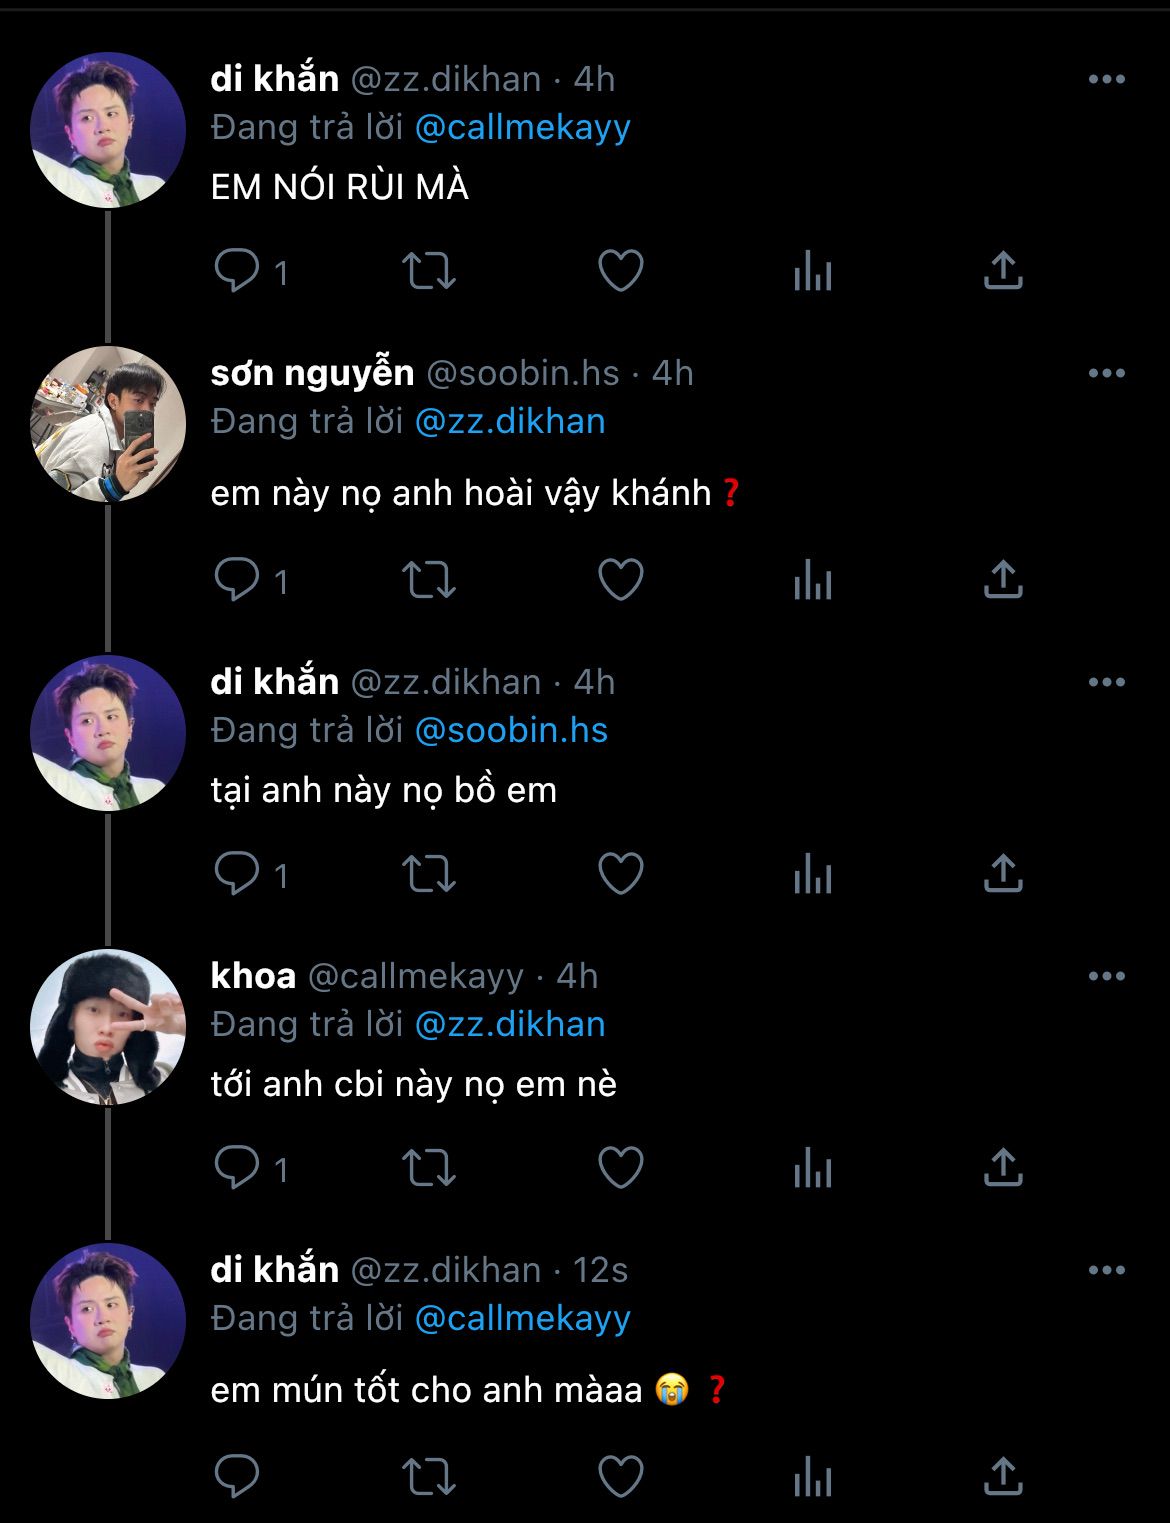
Task: Open the @callmekayy mention in the first tweet
Action: click(522, 128)
